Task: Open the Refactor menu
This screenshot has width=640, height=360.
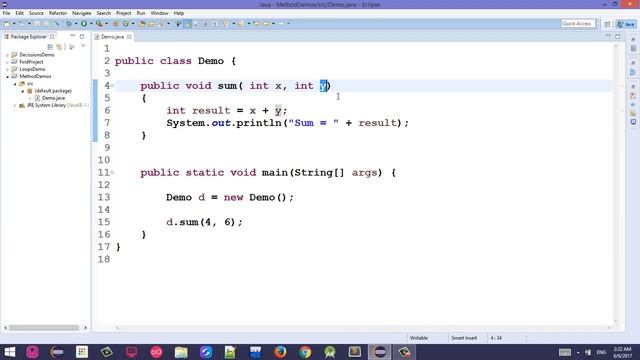Action: pyautogui.click(x=58, y=13)
